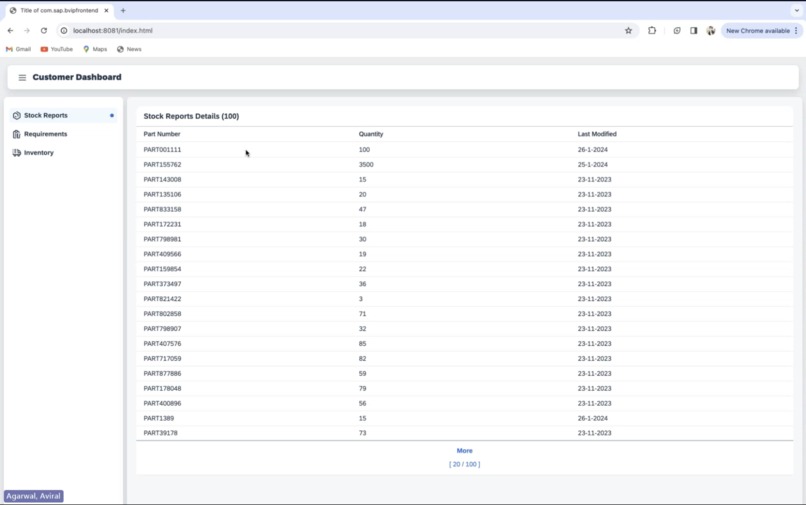Select row PART821422

point(464,299)
